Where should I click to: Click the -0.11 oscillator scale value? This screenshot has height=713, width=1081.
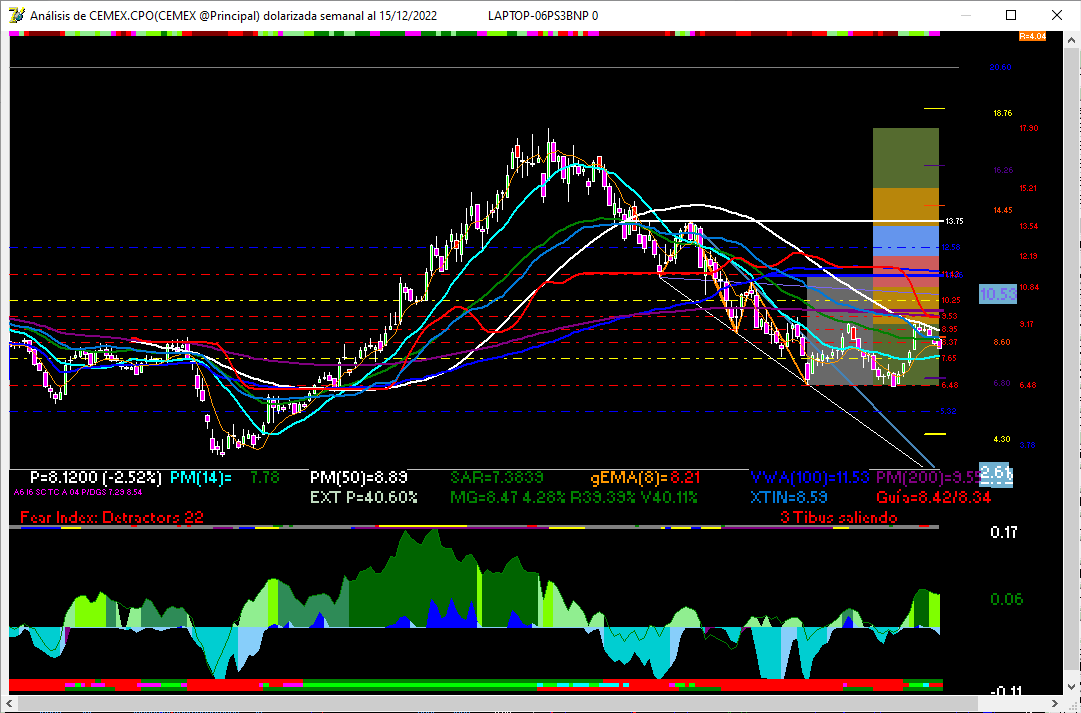1006,691
